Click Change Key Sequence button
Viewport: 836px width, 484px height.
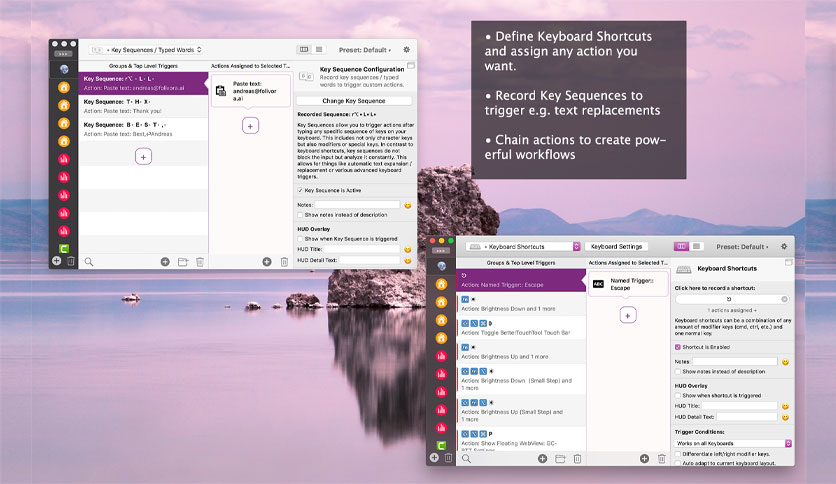click(353, 101)
